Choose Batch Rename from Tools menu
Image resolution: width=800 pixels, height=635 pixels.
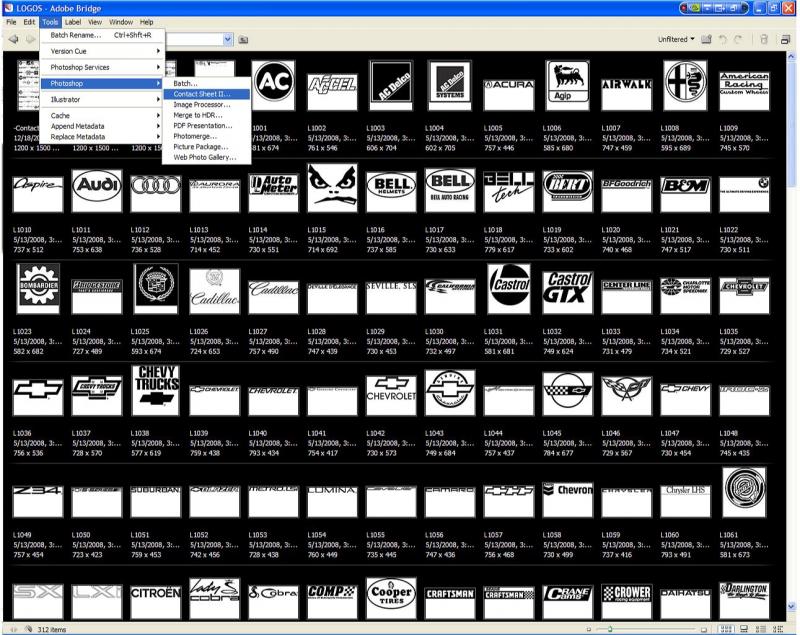pyautogui.click(x=102, y=35)
